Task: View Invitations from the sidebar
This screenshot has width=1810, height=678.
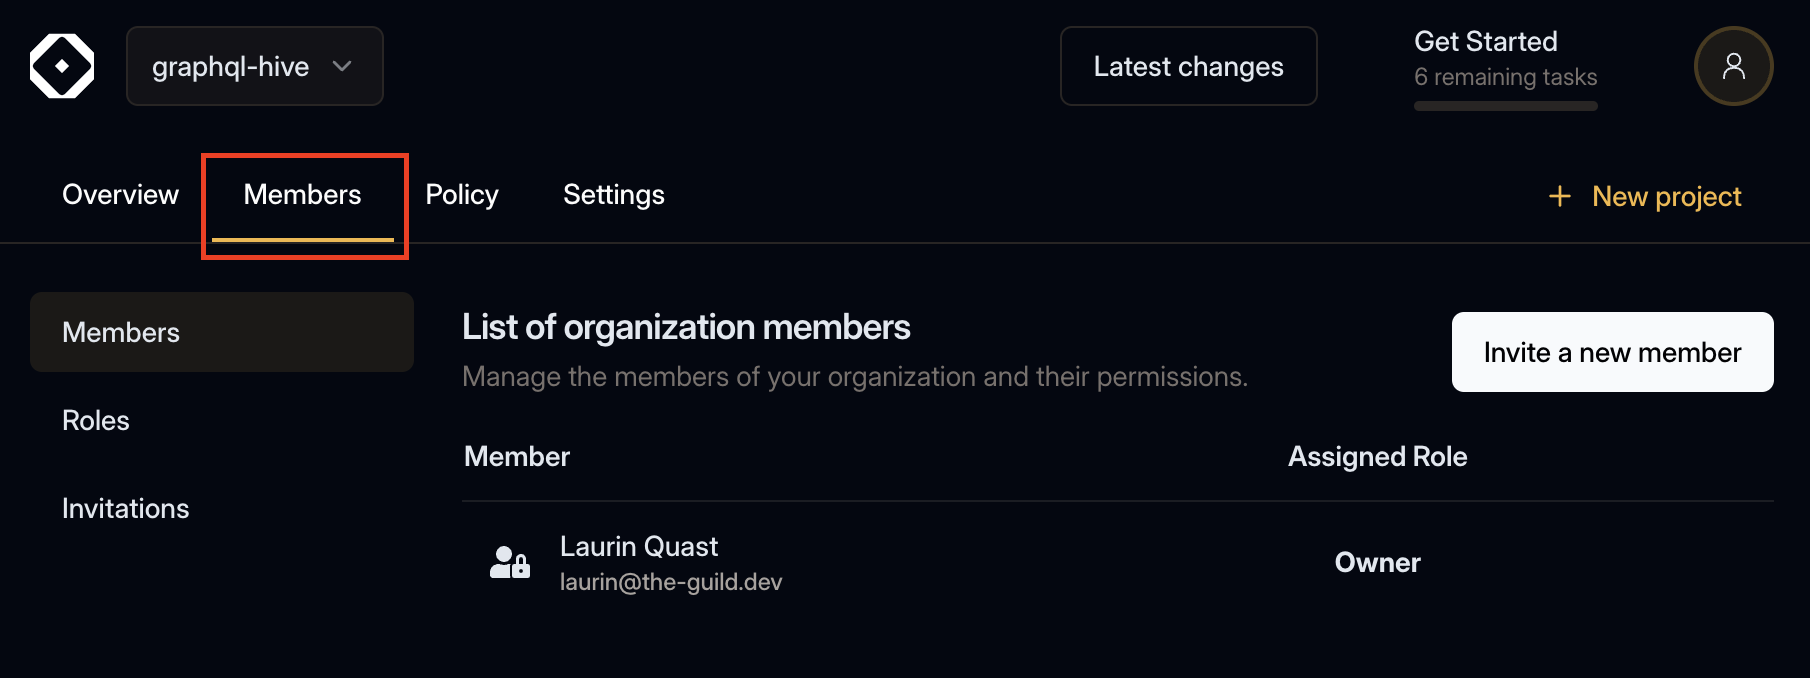Action: click(x=125, y=508)
